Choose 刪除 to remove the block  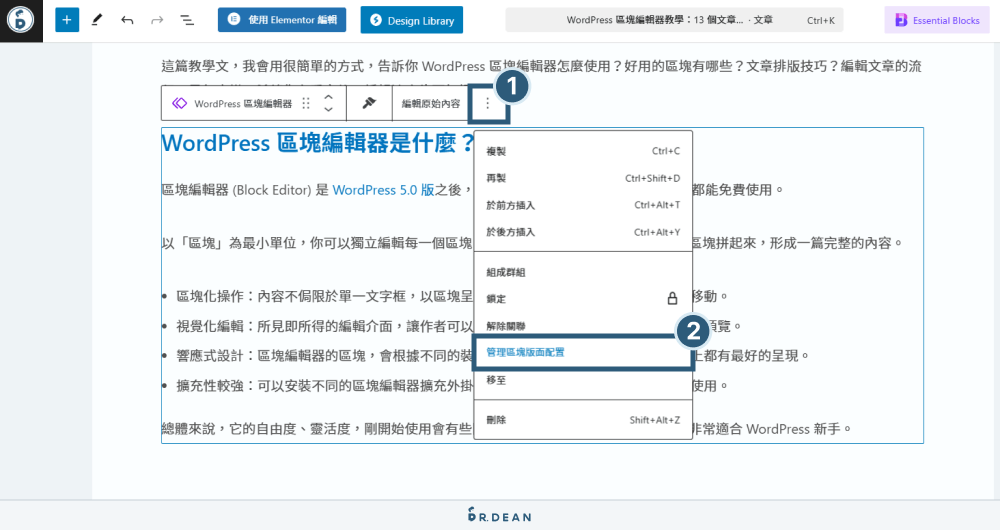tap(583, 420)
